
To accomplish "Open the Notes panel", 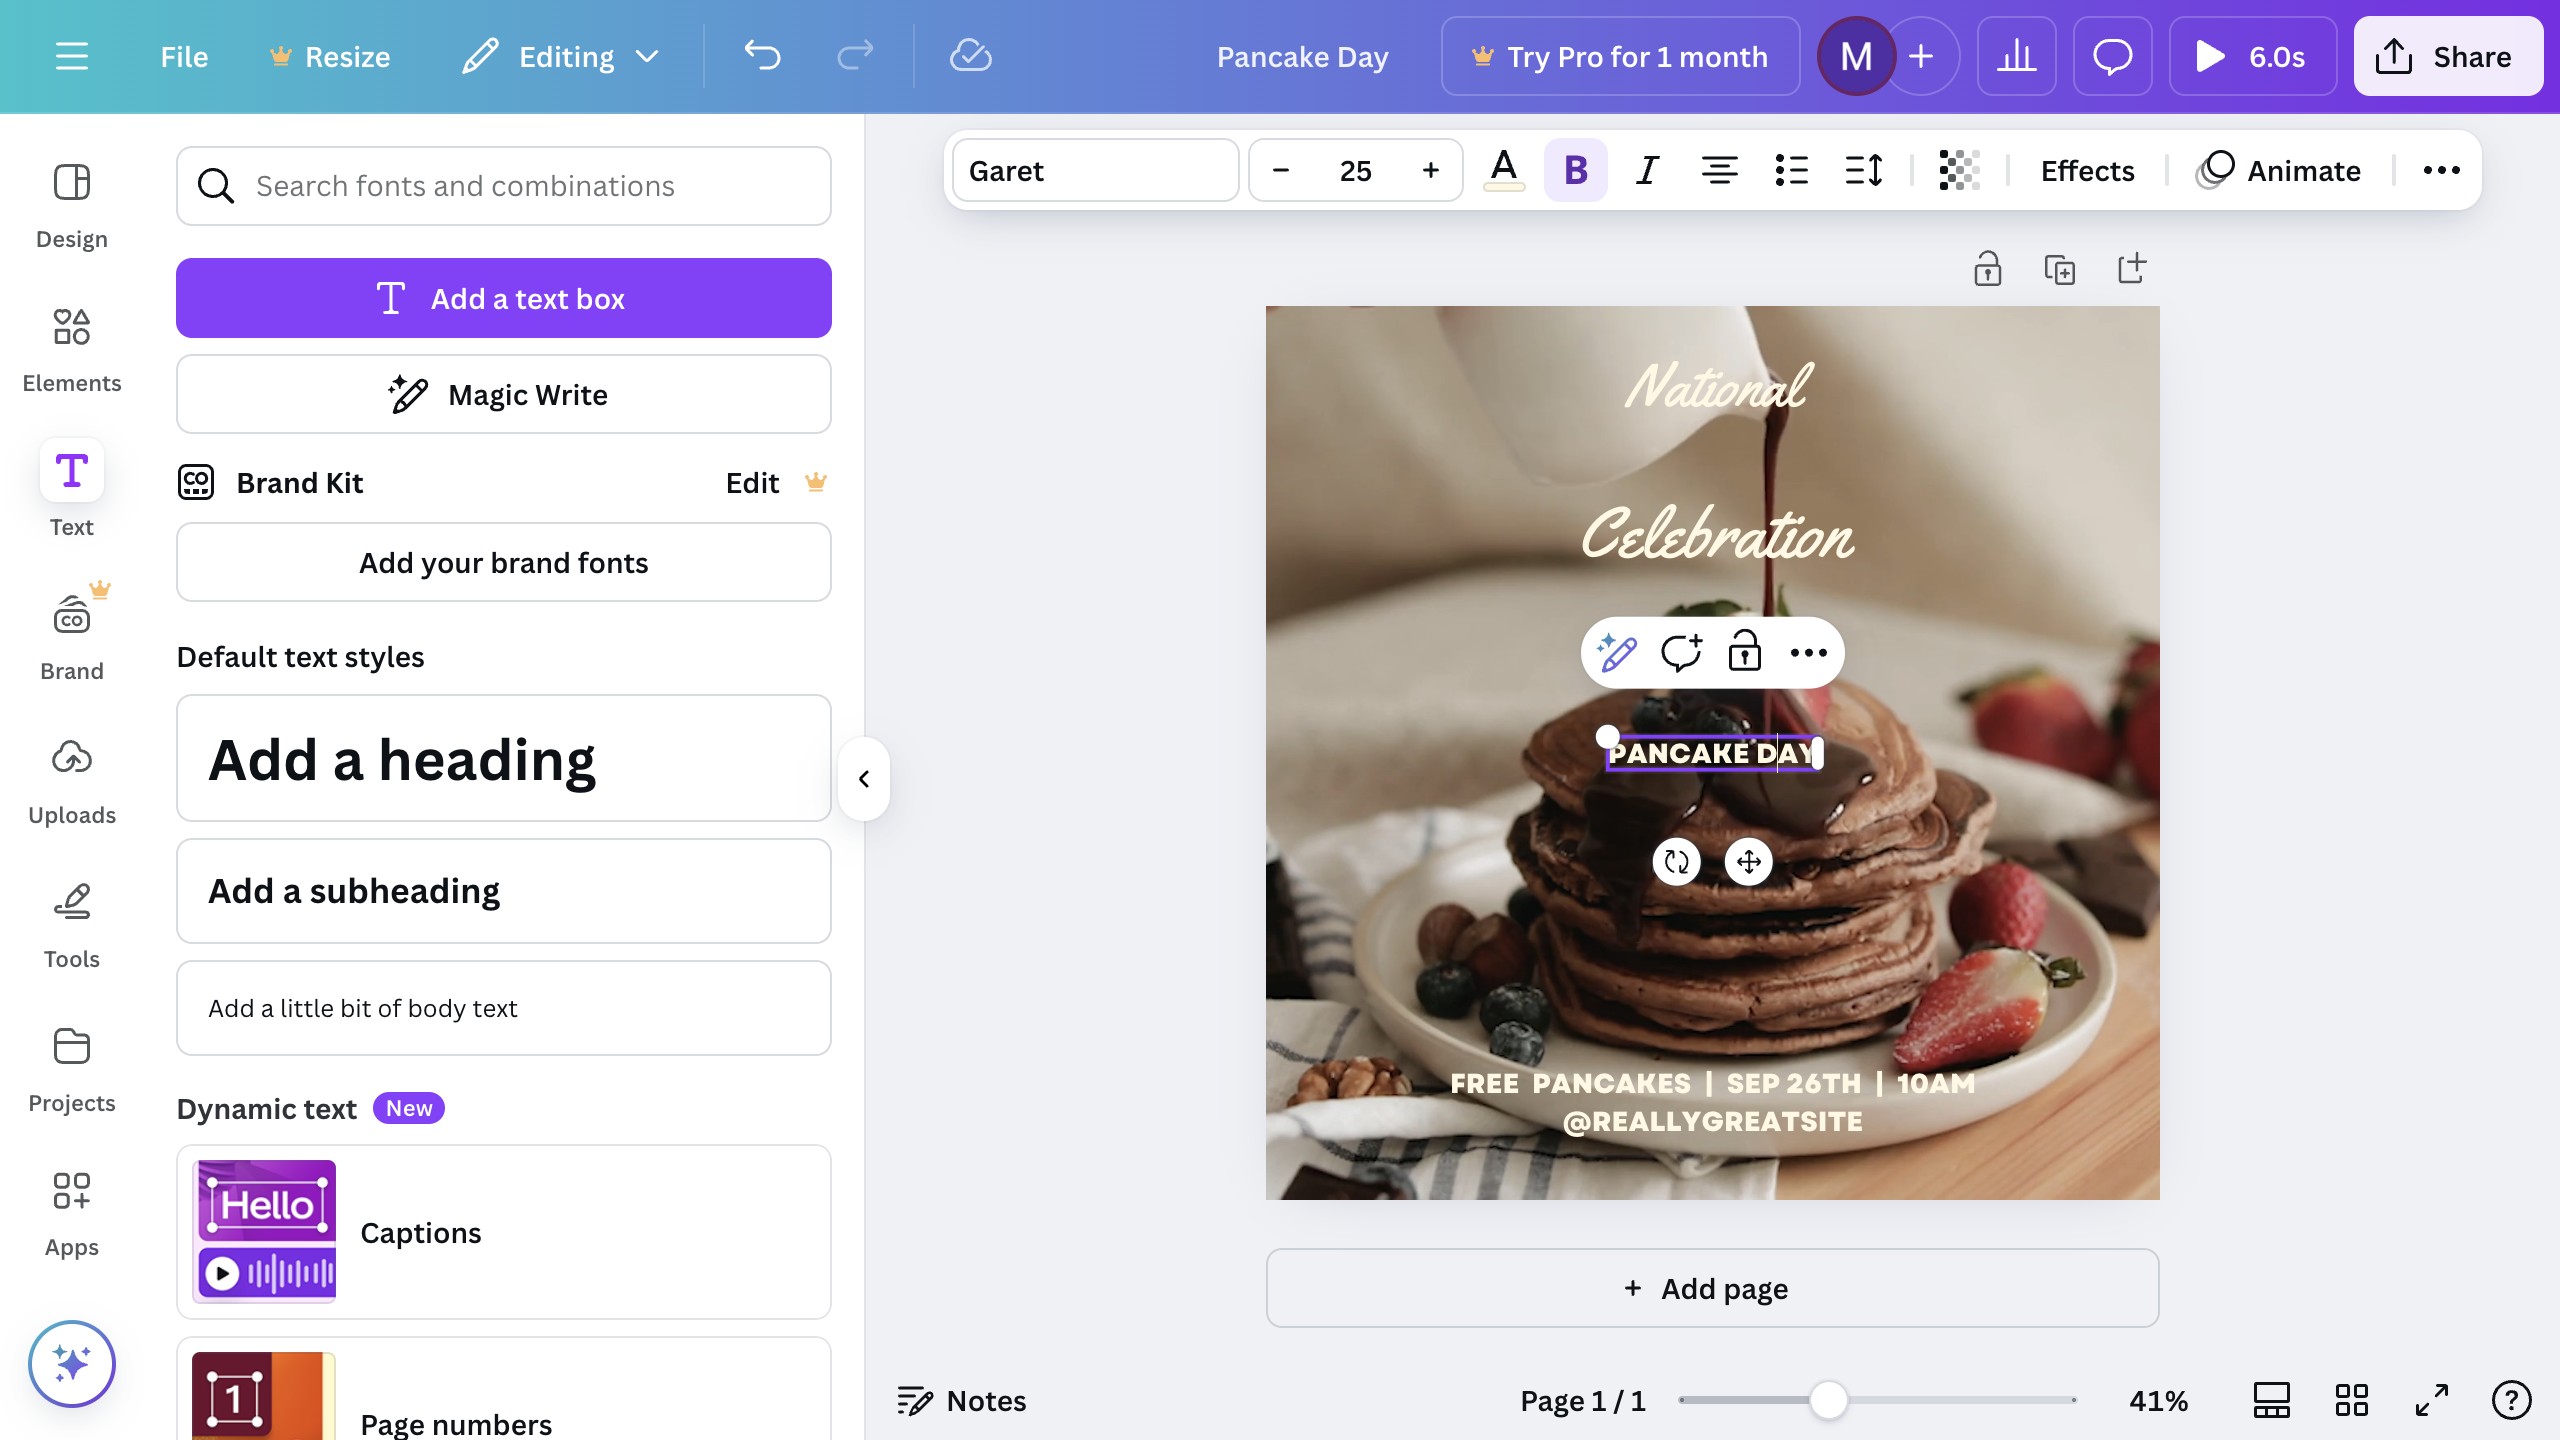I will click(x=962, y=1400).
